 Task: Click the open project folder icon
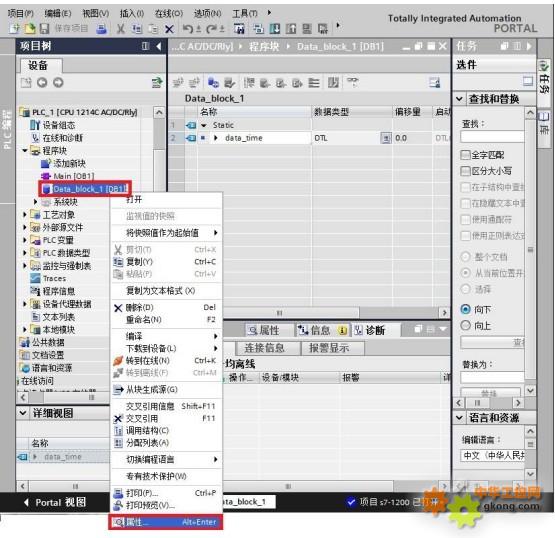30,28
